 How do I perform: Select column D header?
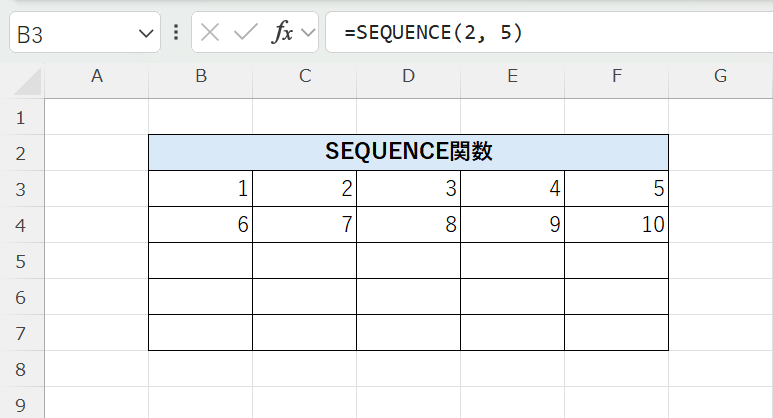point(408,76)
